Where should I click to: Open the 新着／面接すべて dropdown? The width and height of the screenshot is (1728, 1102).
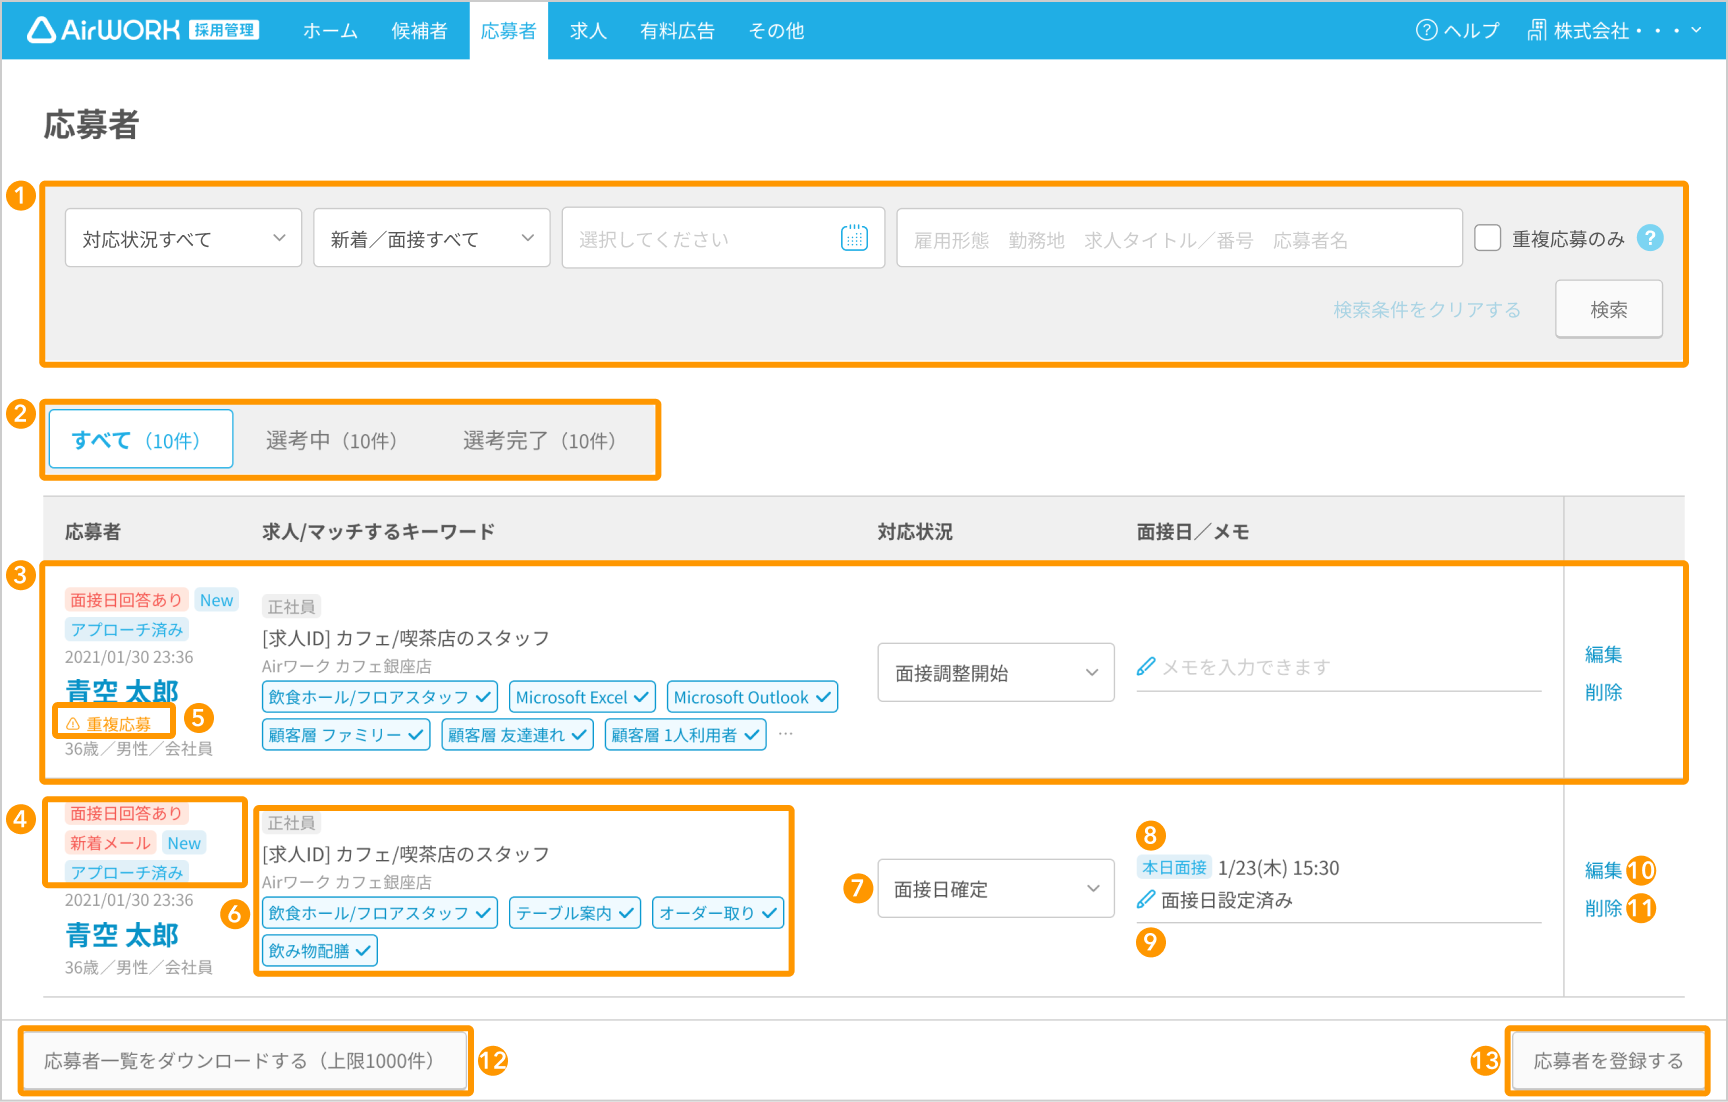[432, 238]
